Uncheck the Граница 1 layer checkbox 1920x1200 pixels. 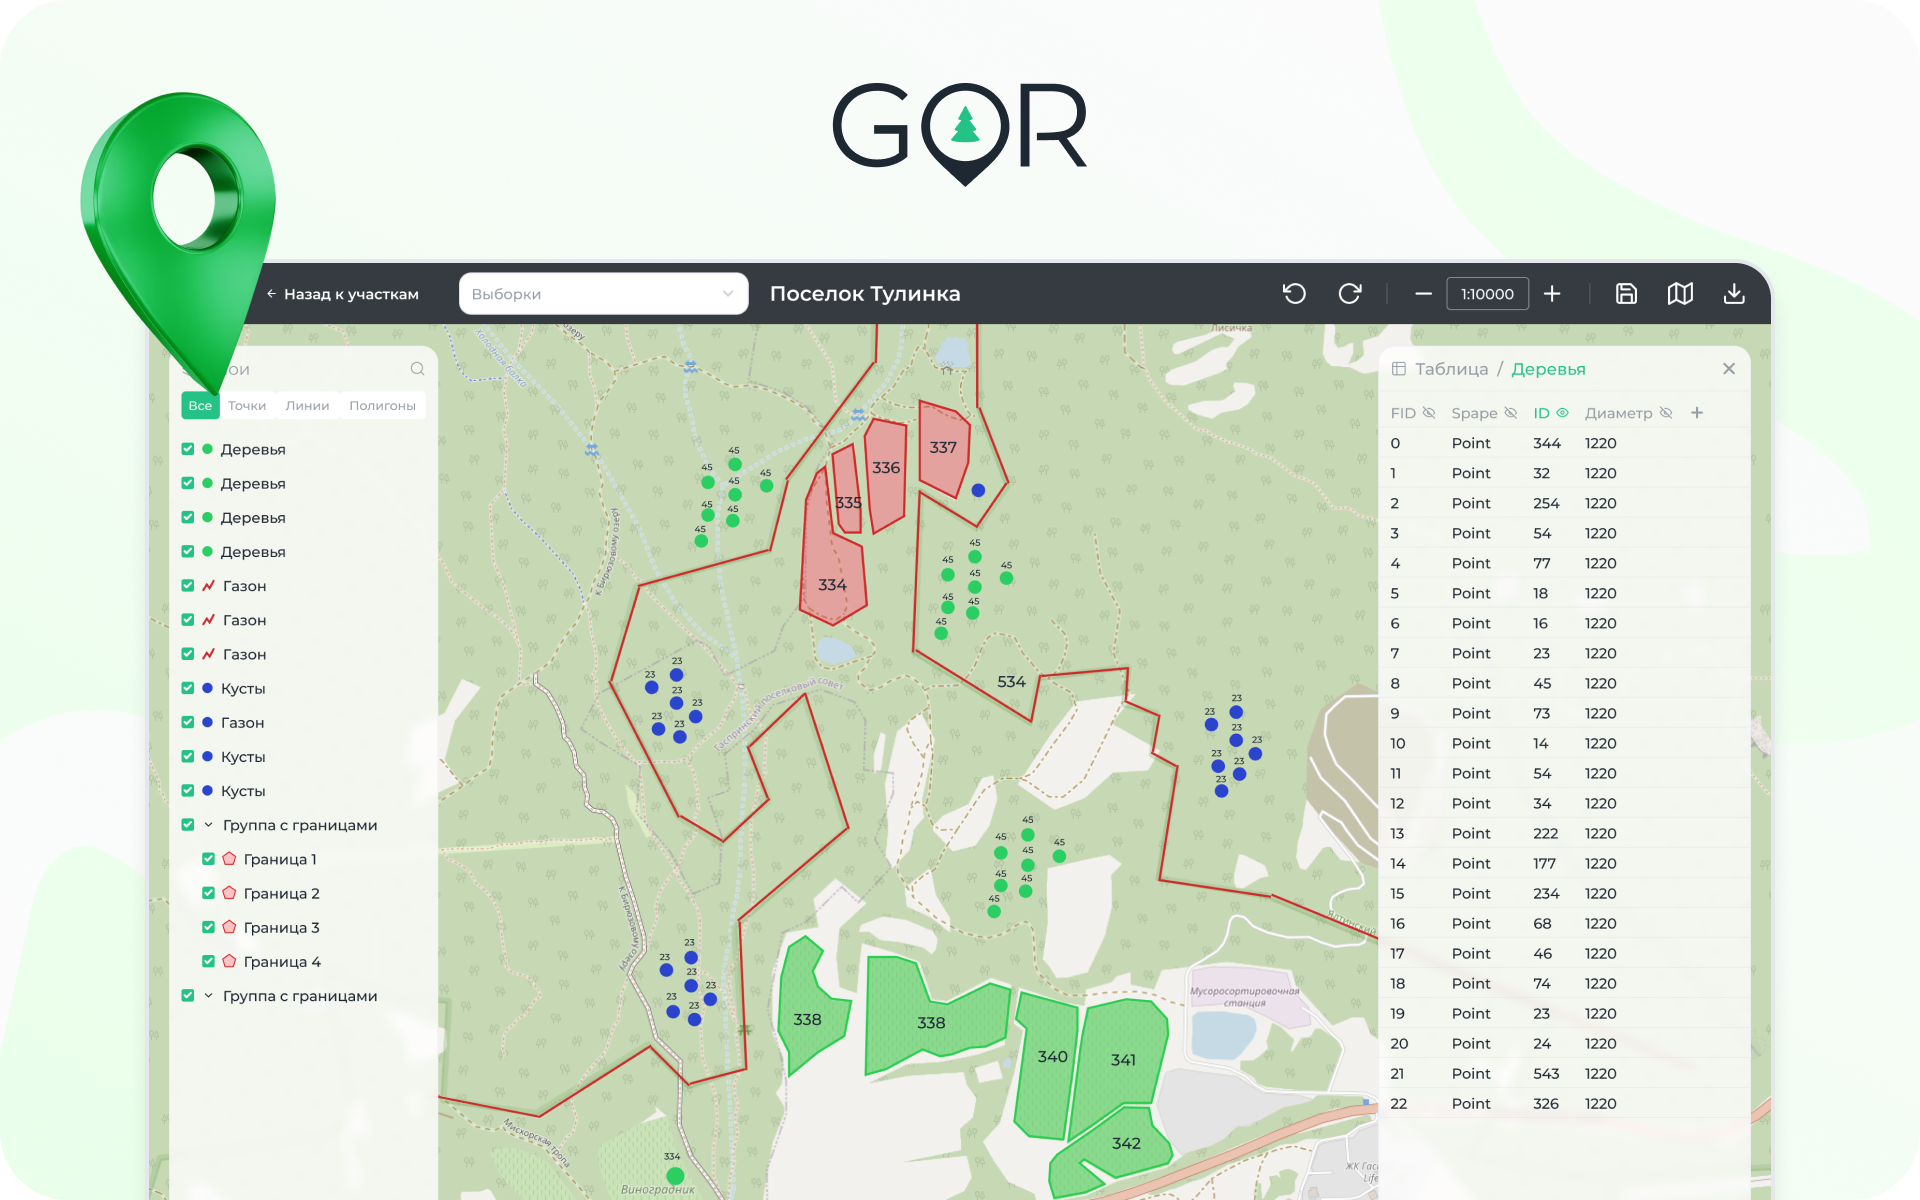[208, 859]
